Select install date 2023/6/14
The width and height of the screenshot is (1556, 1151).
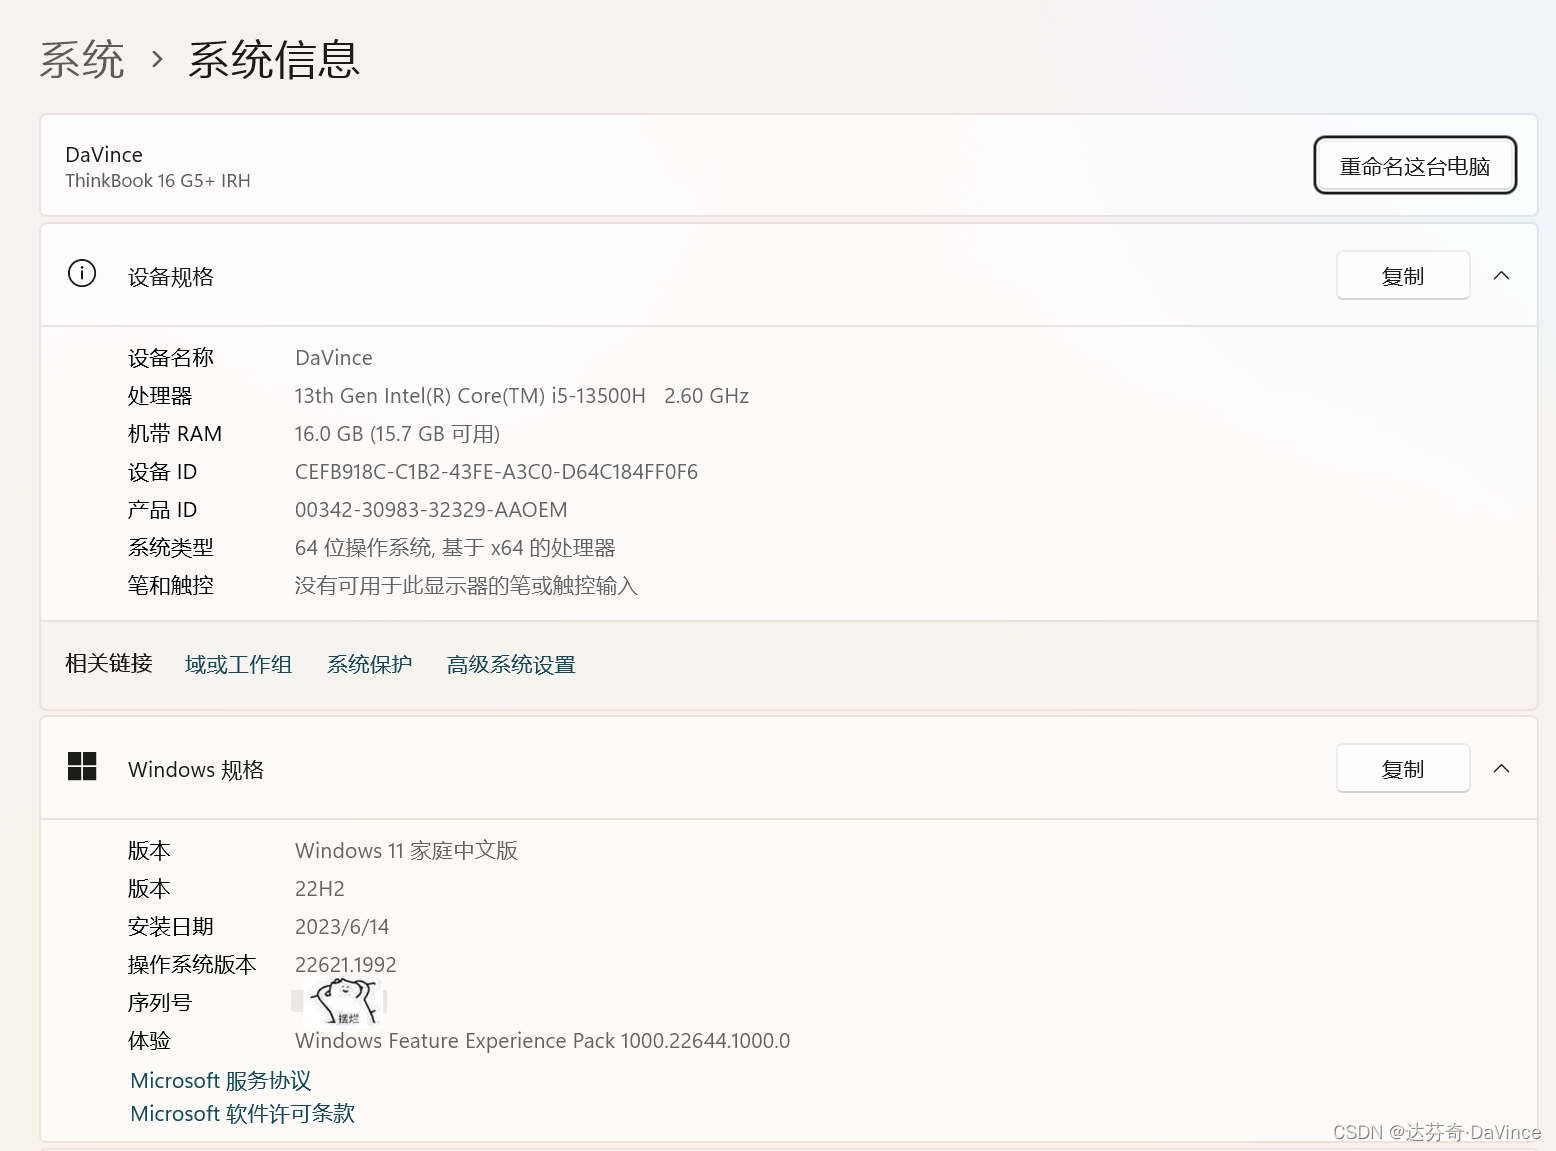click(342, 927)
